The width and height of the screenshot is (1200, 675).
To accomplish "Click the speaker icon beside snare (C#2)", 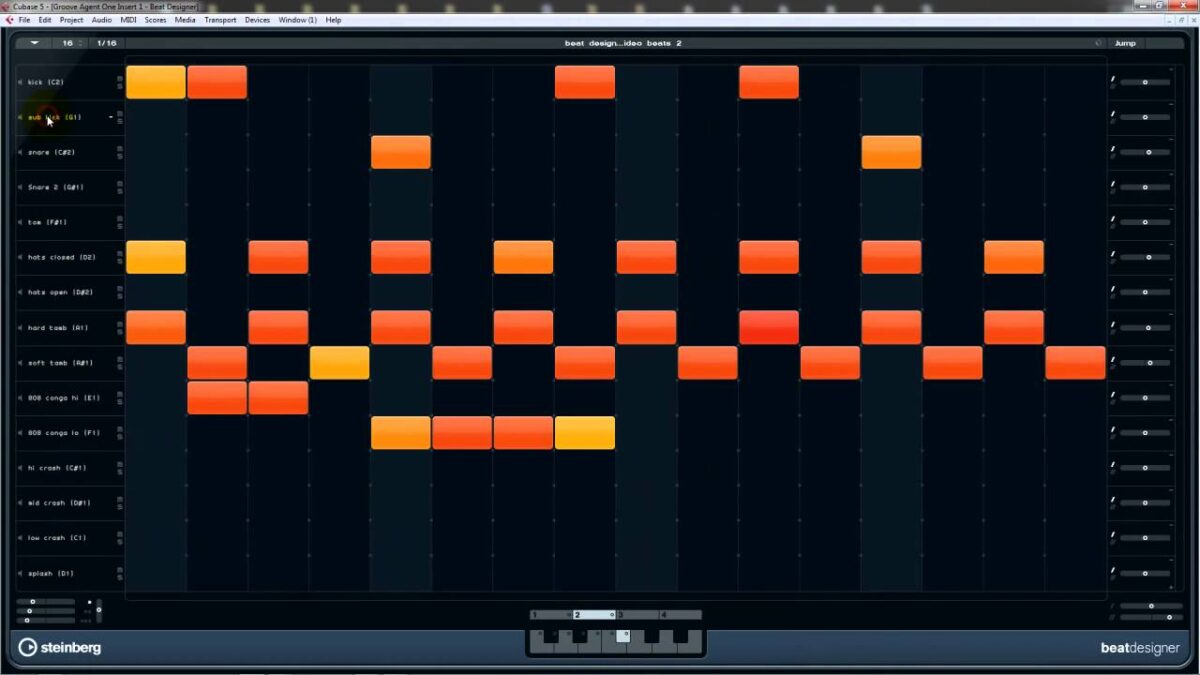I will (x=21, y=152).
